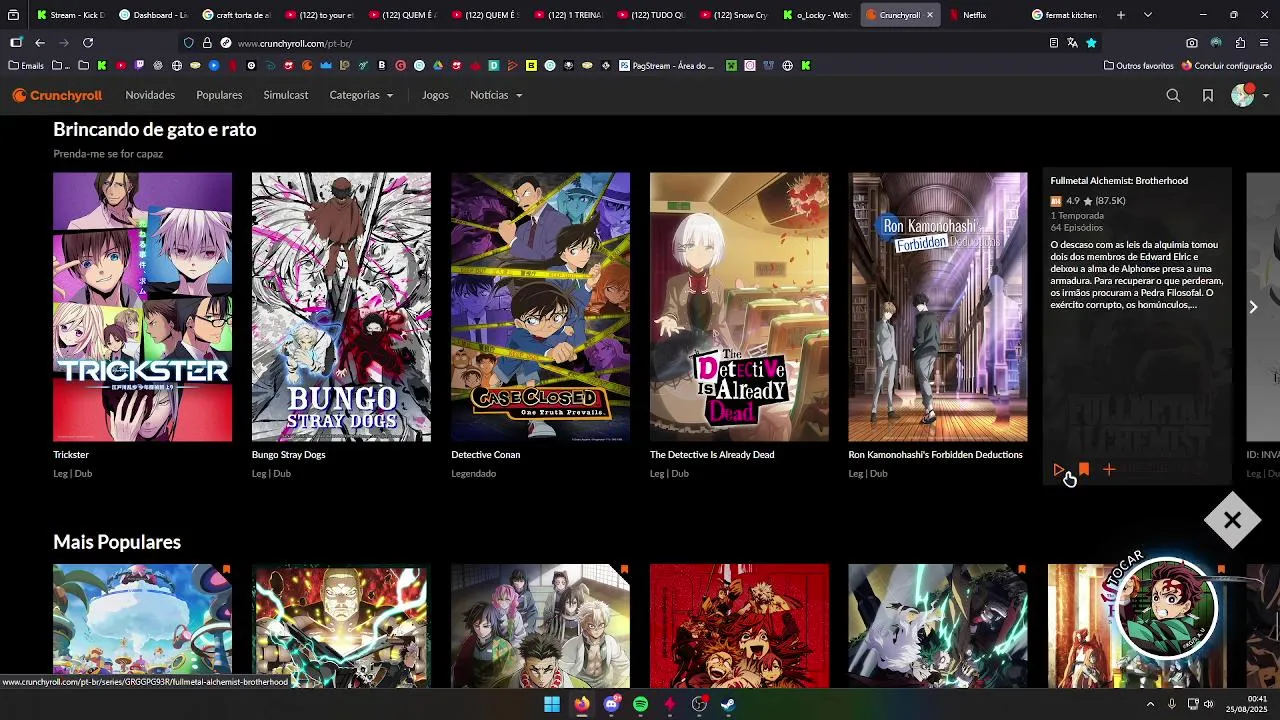
Task: Toggle watchlist bookmark on Fullmetal Alchemist card
Action: pos(1084,469)
